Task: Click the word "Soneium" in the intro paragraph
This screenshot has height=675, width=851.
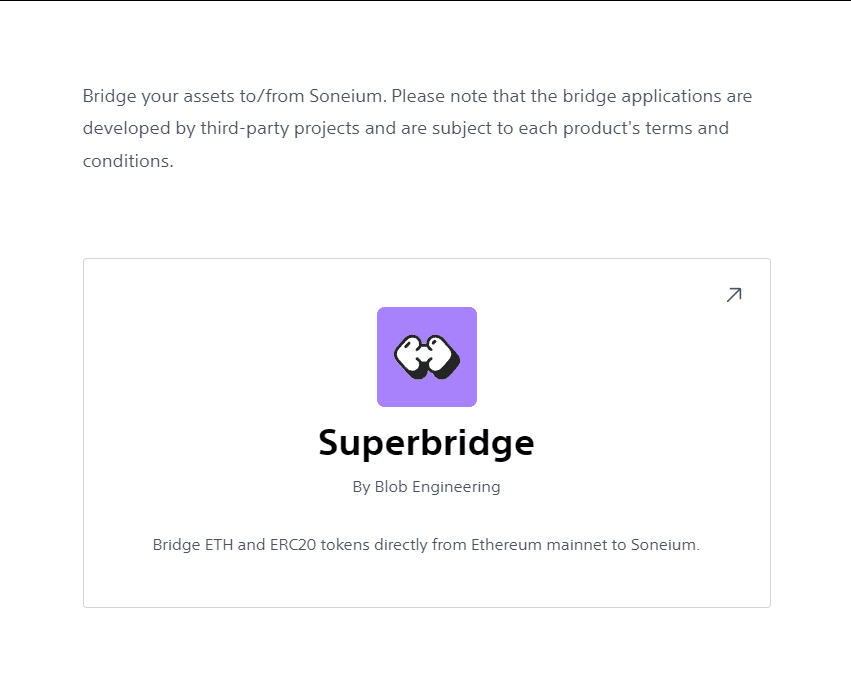Action: pyautogui.click(x=351, y=97)
